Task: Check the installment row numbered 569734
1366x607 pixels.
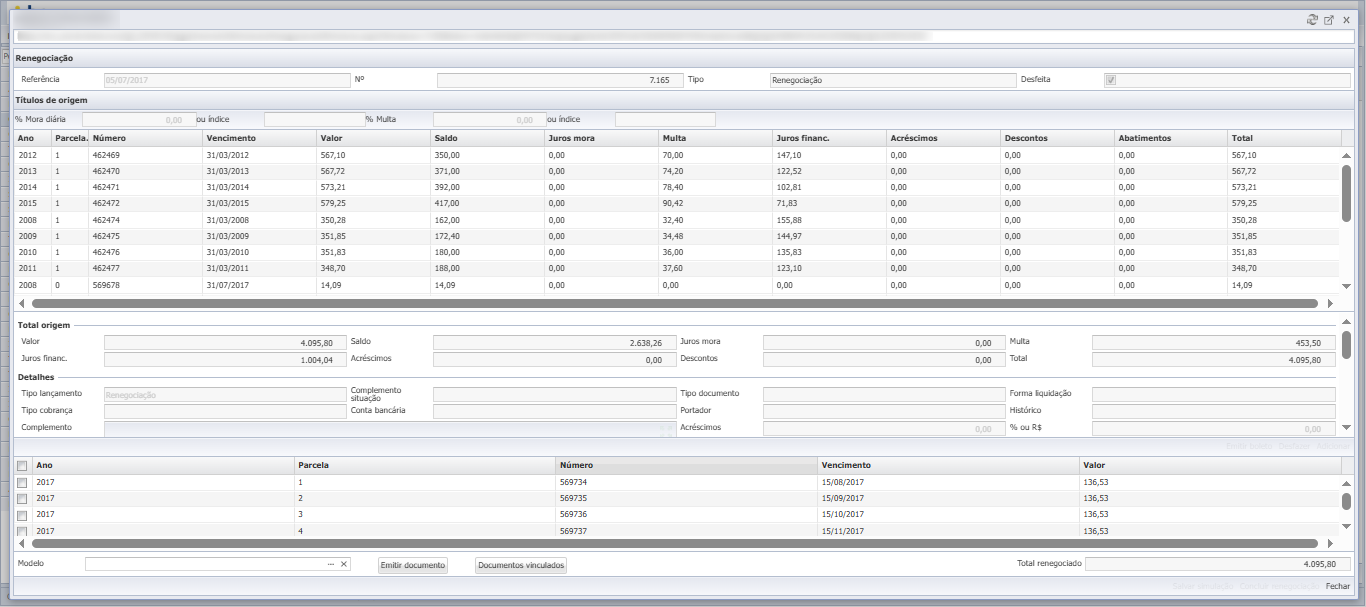Action: point(22,482)
